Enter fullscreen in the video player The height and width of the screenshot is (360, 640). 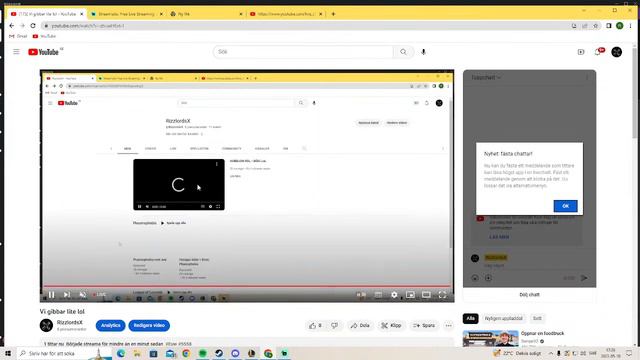(x=442, y=294)
